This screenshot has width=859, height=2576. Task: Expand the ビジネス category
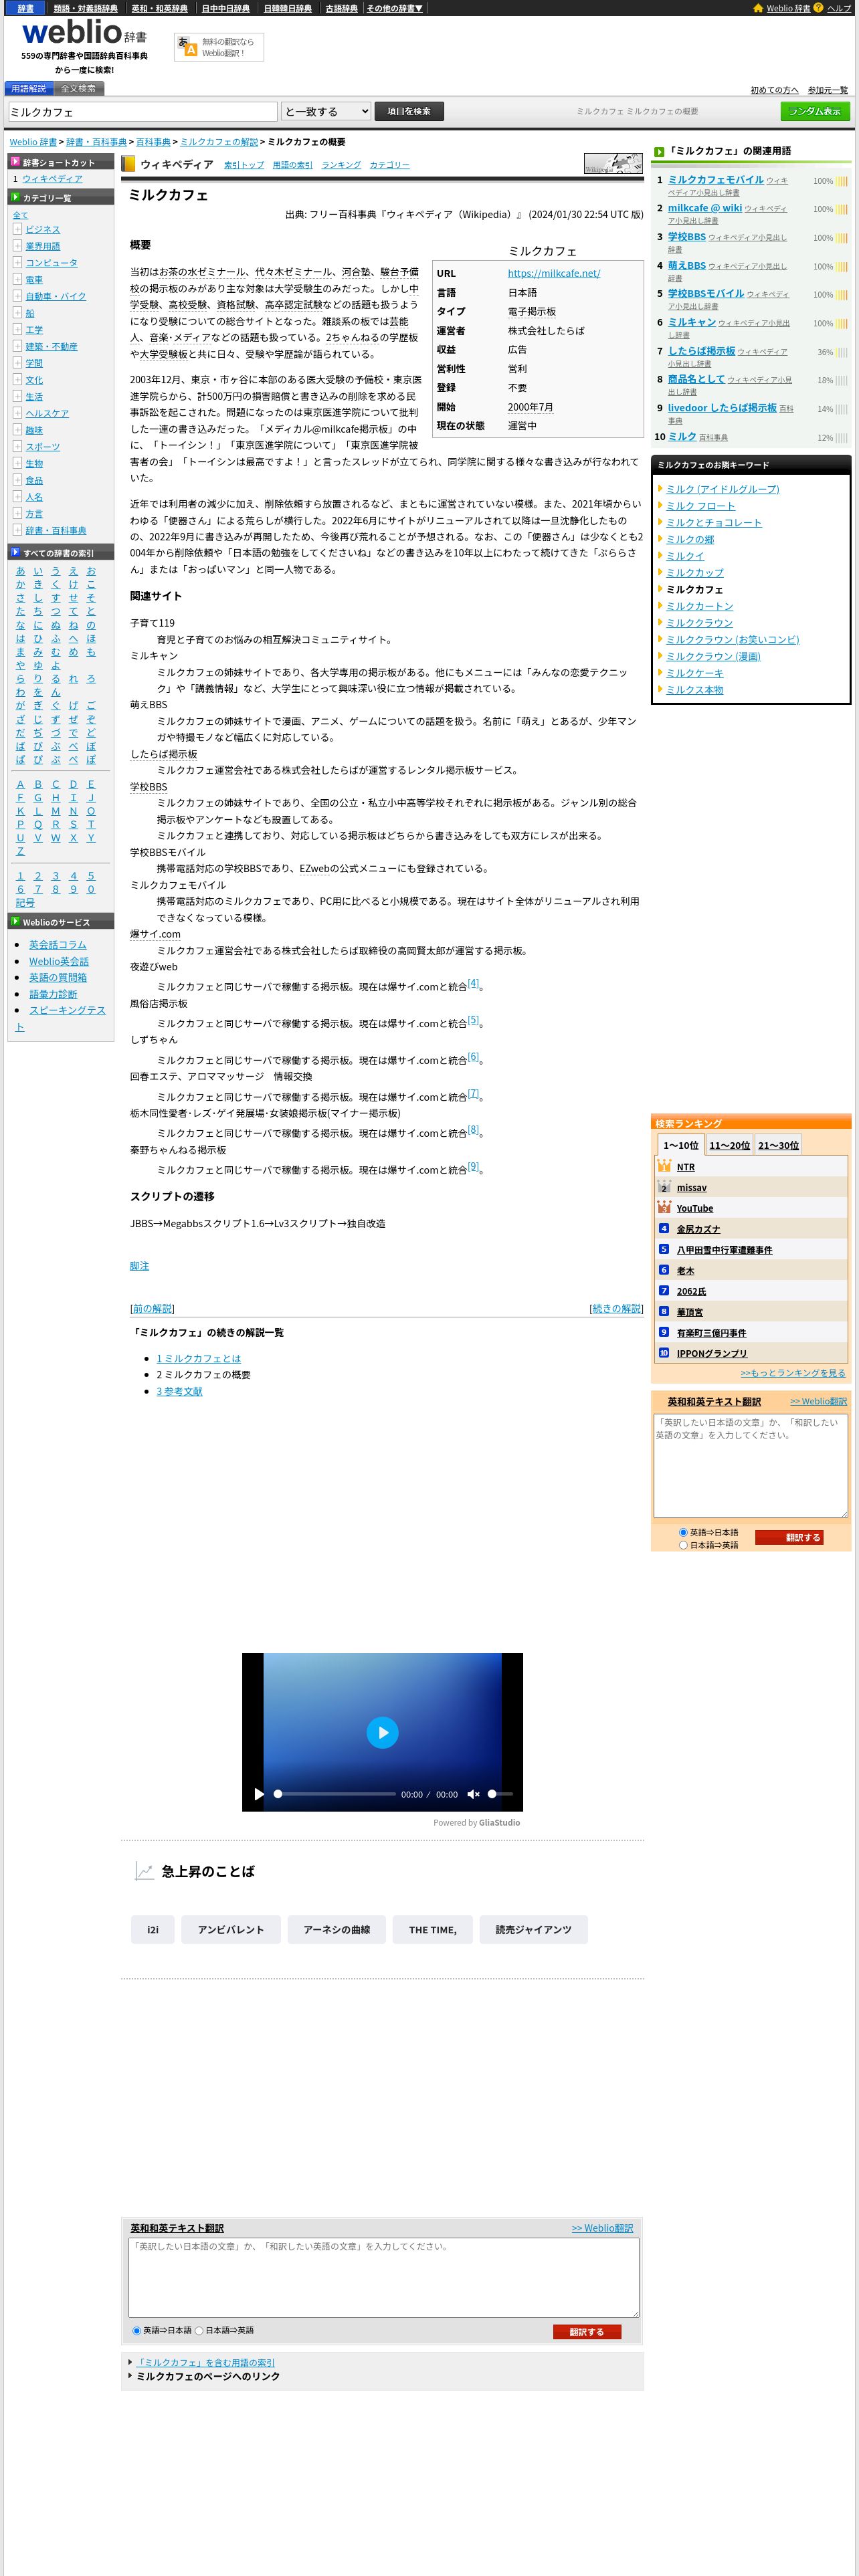[17, 229]
